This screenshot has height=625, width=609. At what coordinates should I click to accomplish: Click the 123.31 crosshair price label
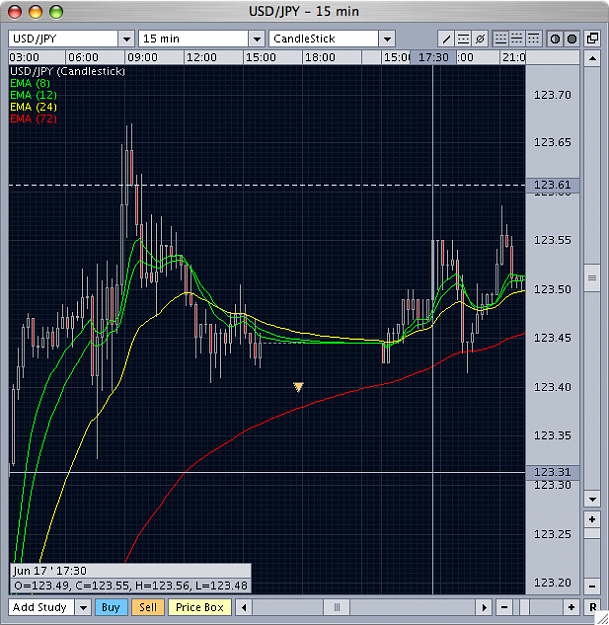pos(552,472)
